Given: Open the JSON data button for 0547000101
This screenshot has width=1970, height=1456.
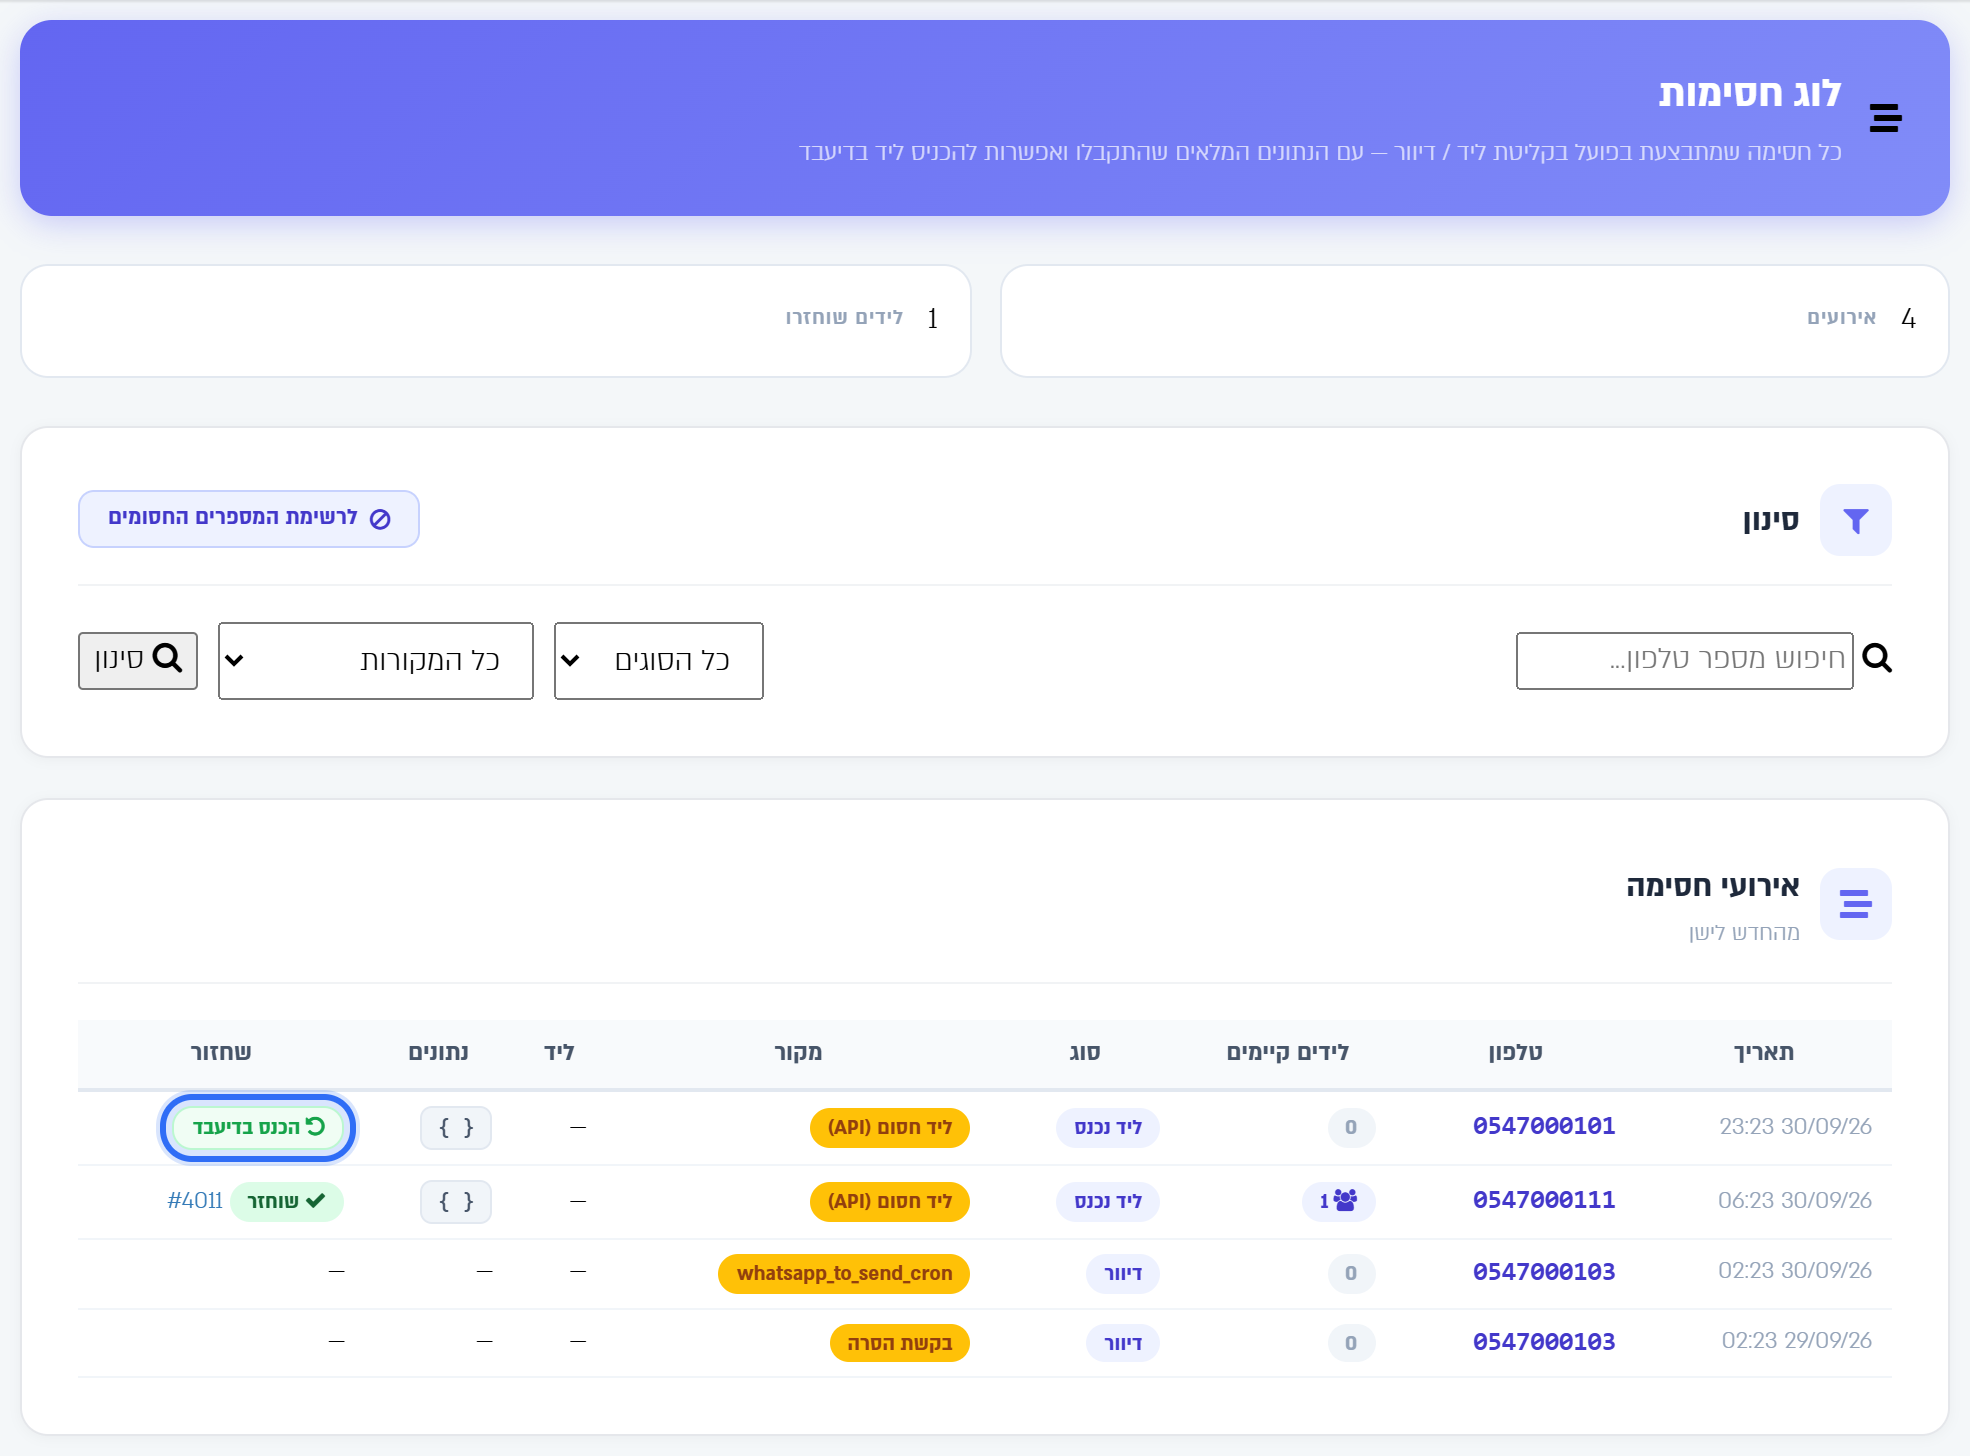Looking at the screenshot, I should [456, 1128].
